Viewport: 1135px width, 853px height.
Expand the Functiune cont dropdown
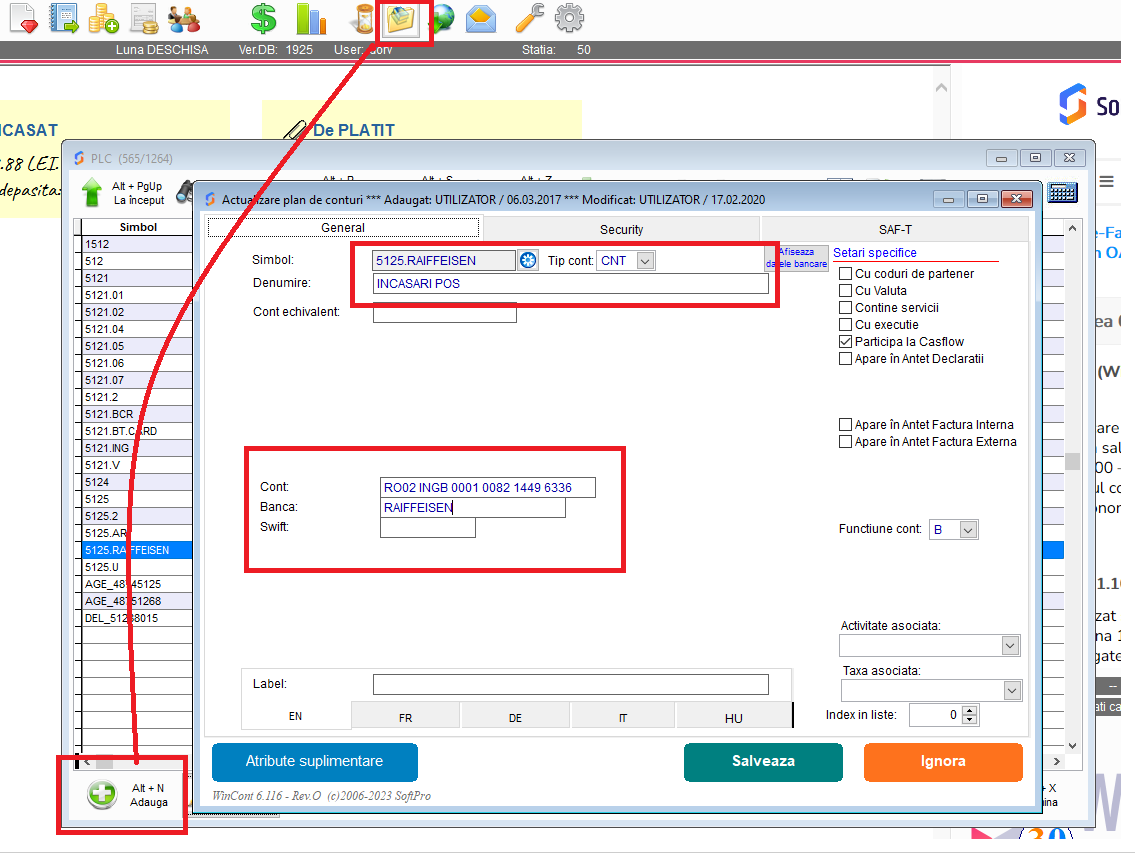click(967, 530)
